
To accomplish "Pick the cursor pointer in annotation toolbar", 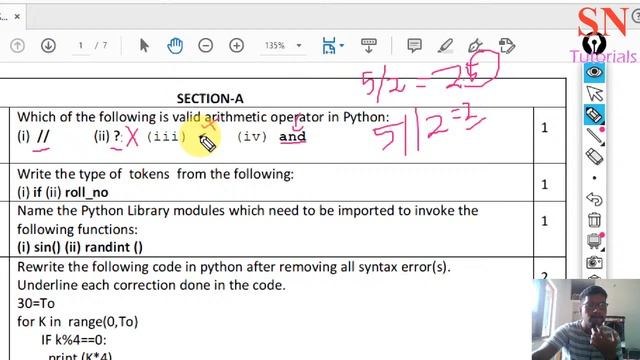I will [594, 93].
